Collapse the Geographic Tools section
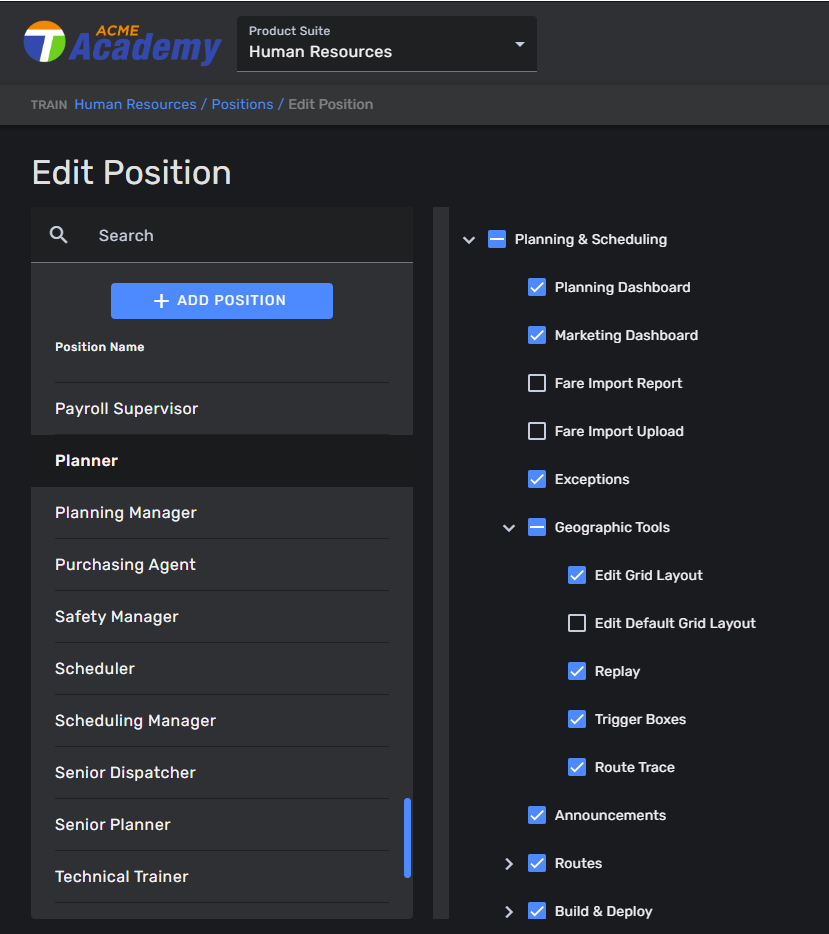 click(509, 528)
